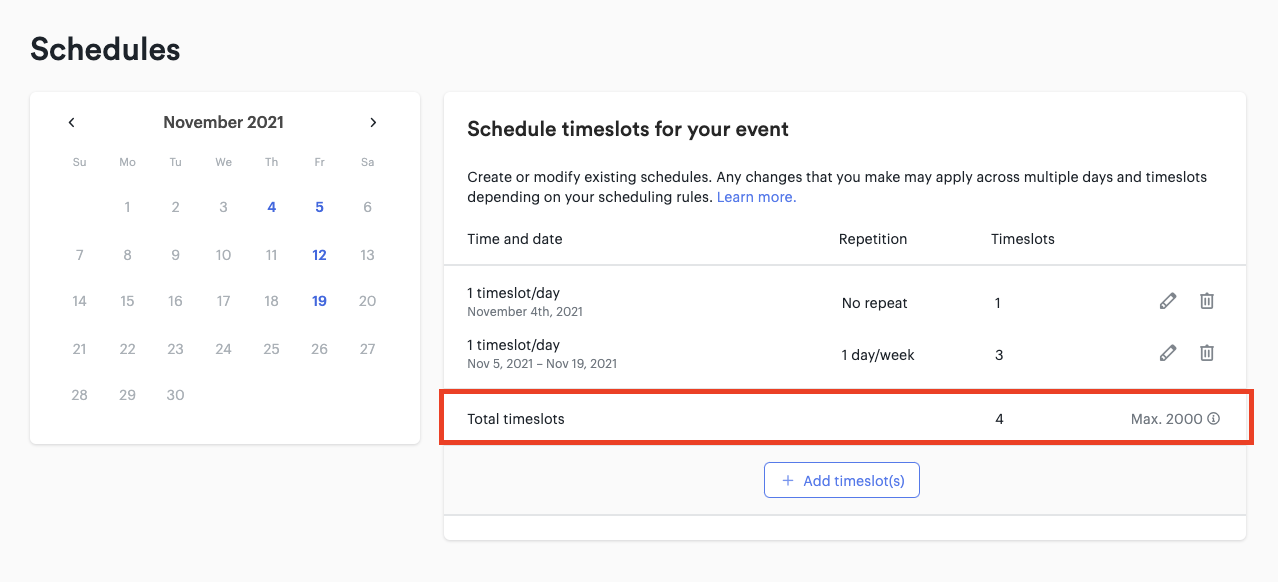
Task: Select November 5 on the calendar
Action: pos(319,208)
